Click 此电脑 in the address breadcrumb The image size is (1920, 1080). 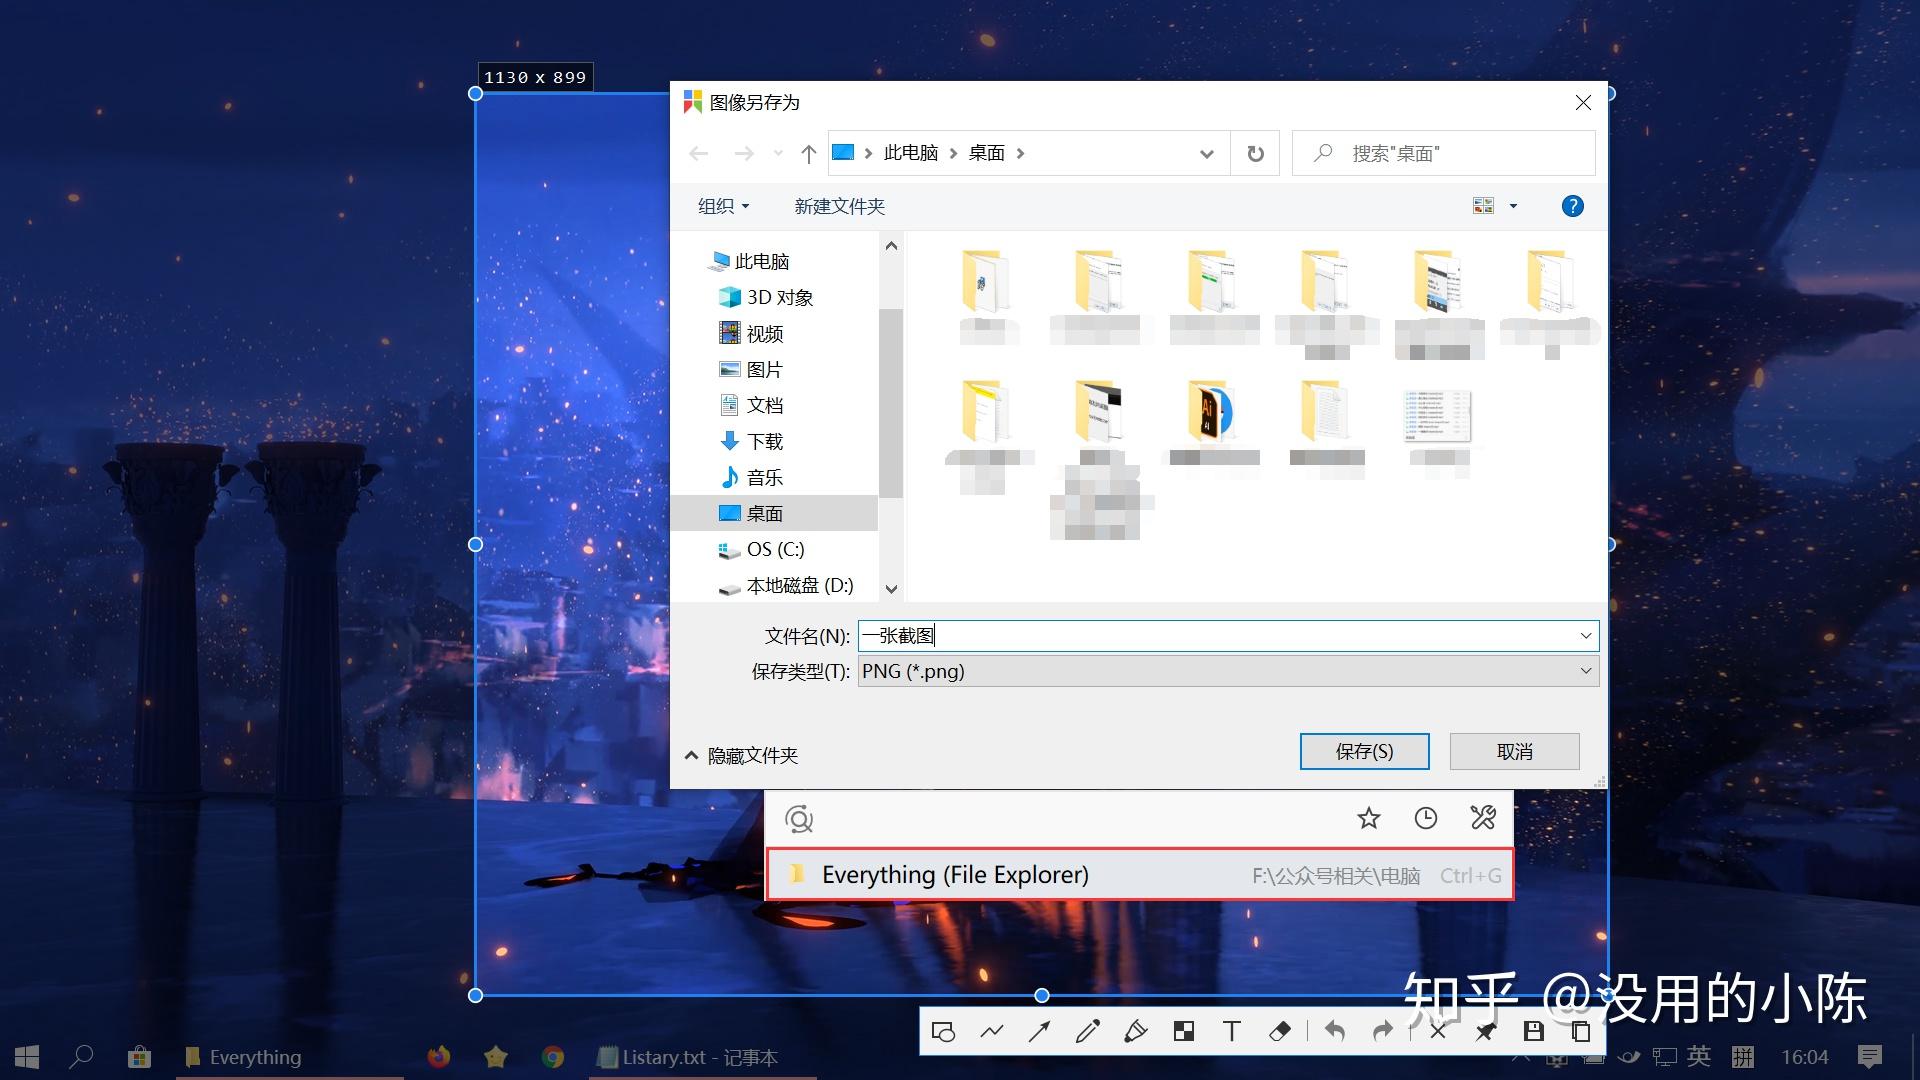(x=910, y=153)
